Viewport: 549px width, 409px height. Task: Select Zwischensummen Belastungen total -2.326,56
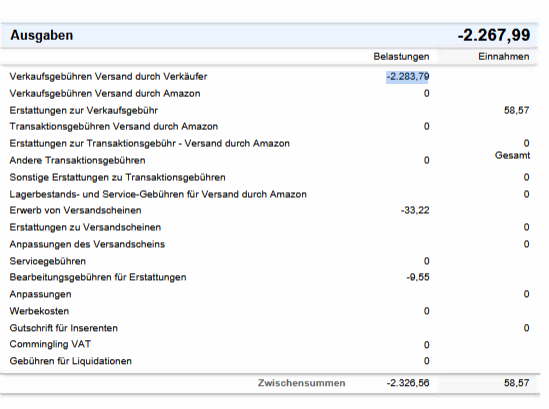[408, 383]
